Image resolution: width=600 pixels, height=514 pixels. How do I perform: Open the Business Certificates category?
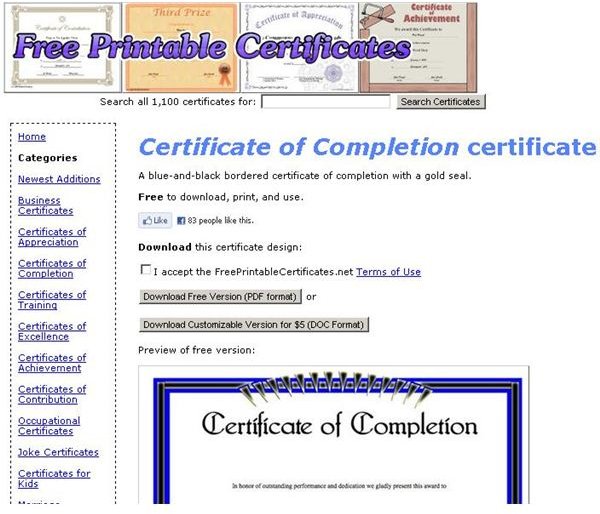click(46, 206)
